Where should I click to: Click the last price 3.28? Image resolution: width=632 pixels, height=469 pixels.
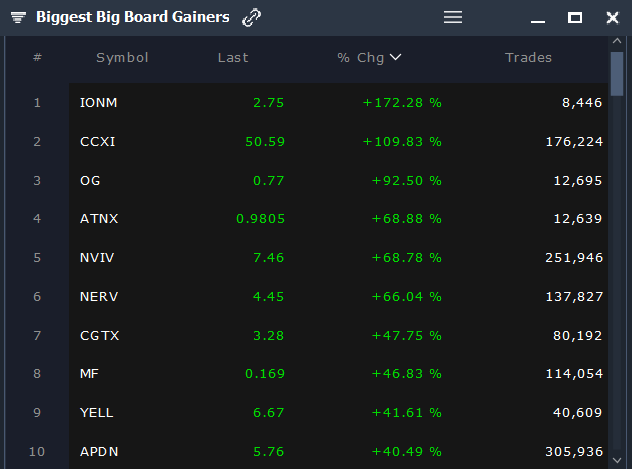pyautogui.click(x=268, y=336)
